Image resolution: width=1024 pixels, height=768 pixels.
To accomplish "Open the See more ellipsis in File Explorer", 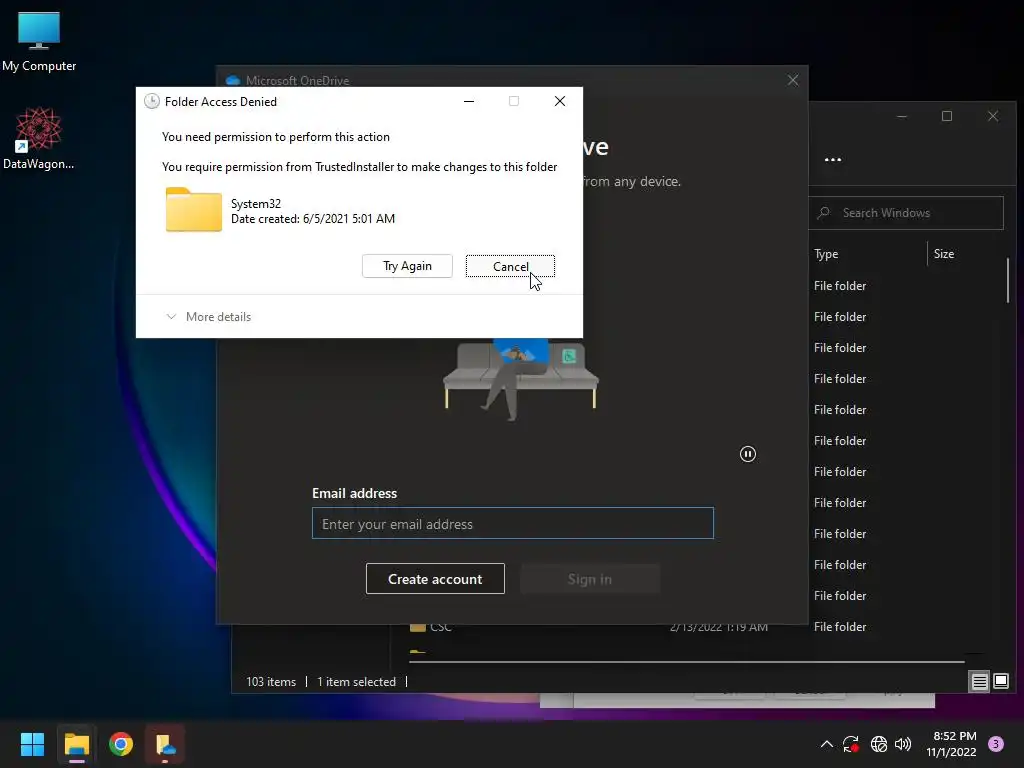I will [x=833, y=160].
